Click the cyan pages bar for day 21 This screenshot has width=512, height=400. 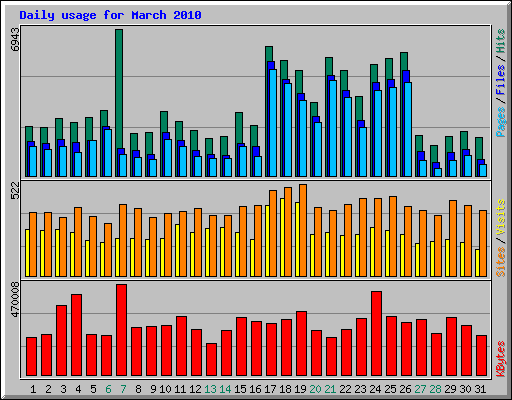333,128
